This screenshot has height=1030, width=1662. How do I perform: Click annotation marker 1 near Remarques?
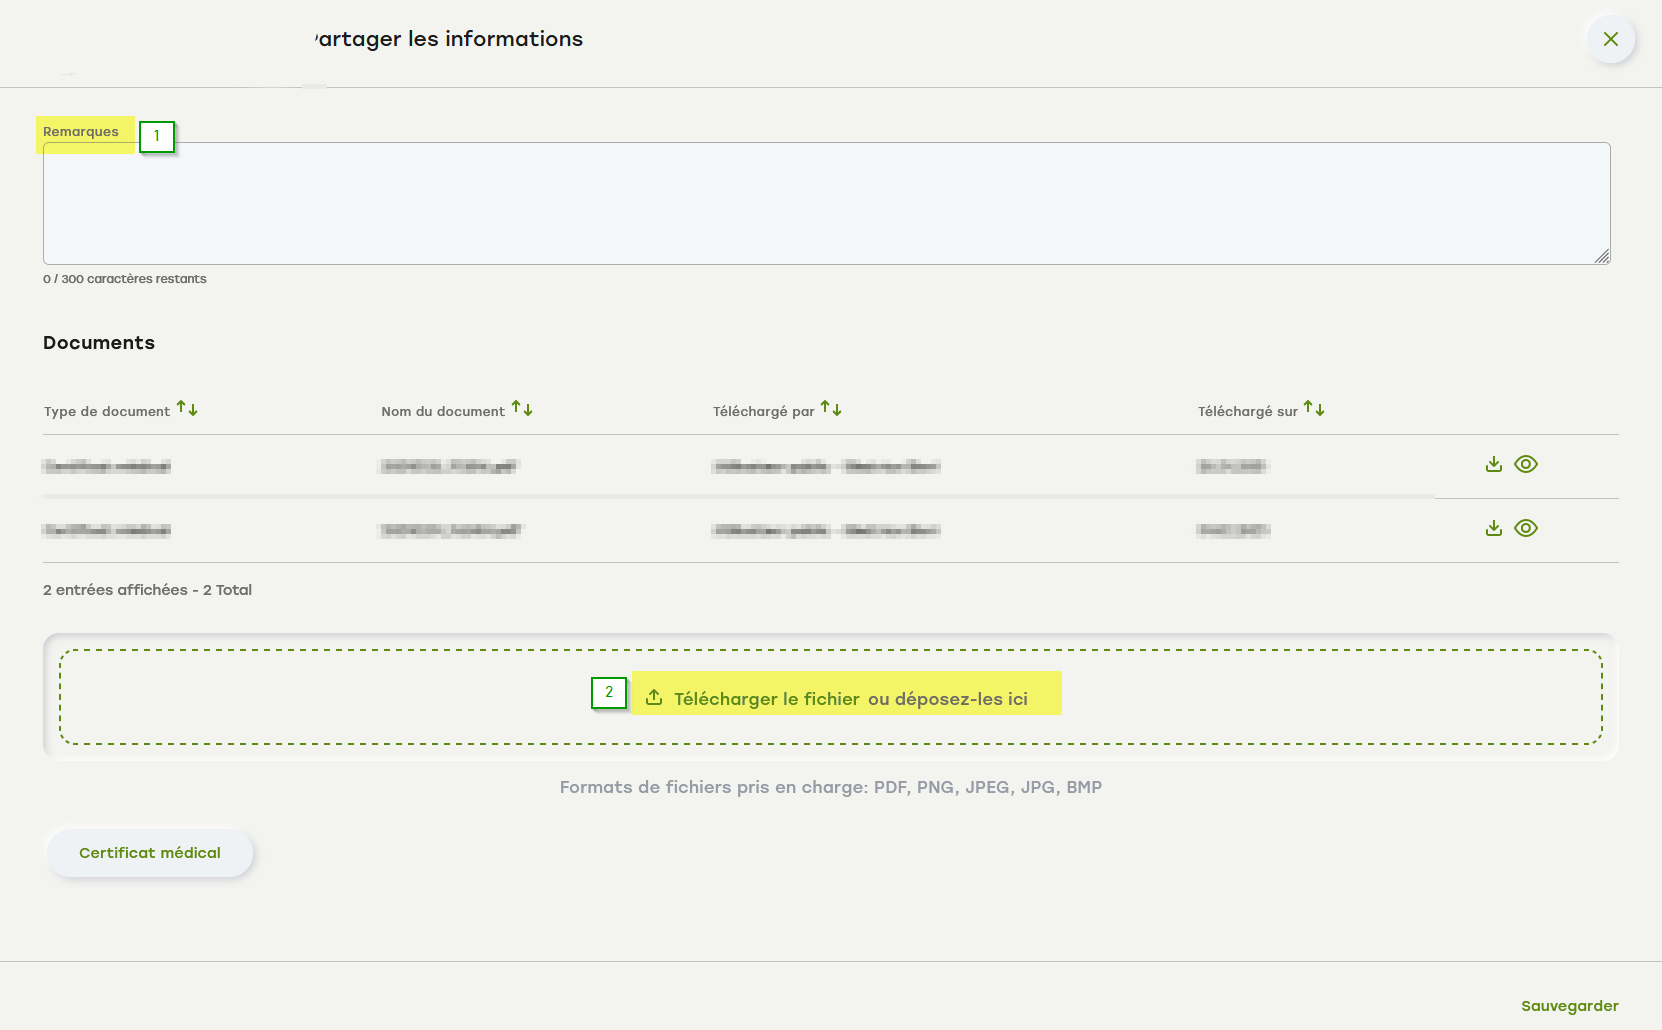(x=157, y=137)
